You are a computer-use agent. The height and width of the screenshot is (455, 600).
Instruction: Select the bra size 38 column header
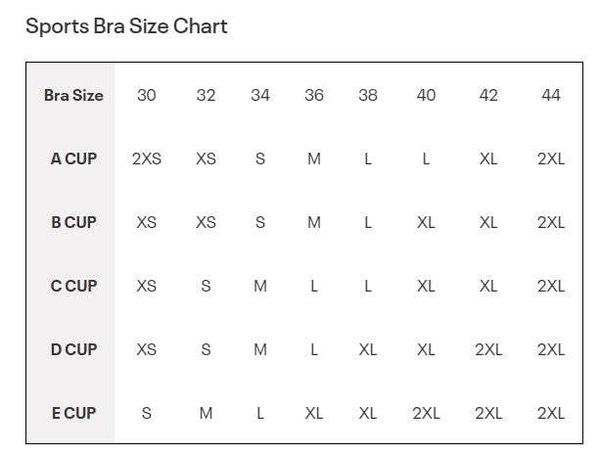point(368,95)
